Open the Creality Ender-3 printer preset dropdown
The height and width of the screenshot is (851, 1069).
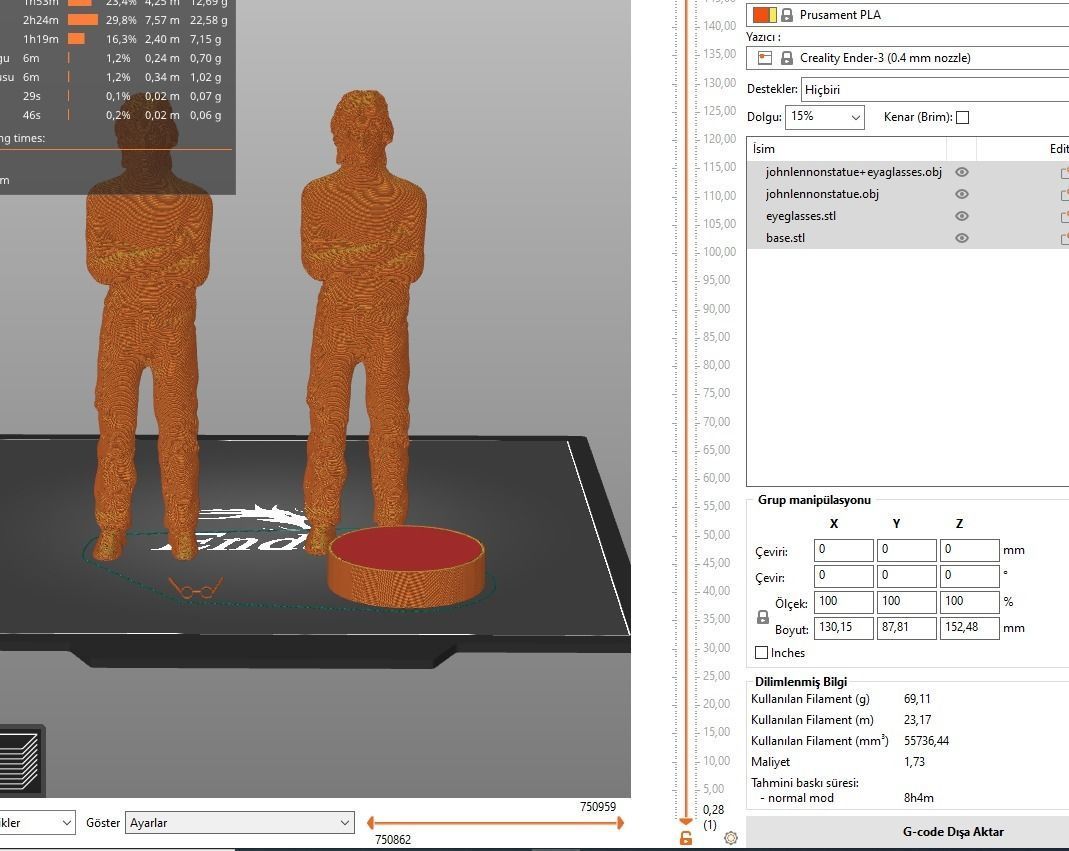coord(908,58)
